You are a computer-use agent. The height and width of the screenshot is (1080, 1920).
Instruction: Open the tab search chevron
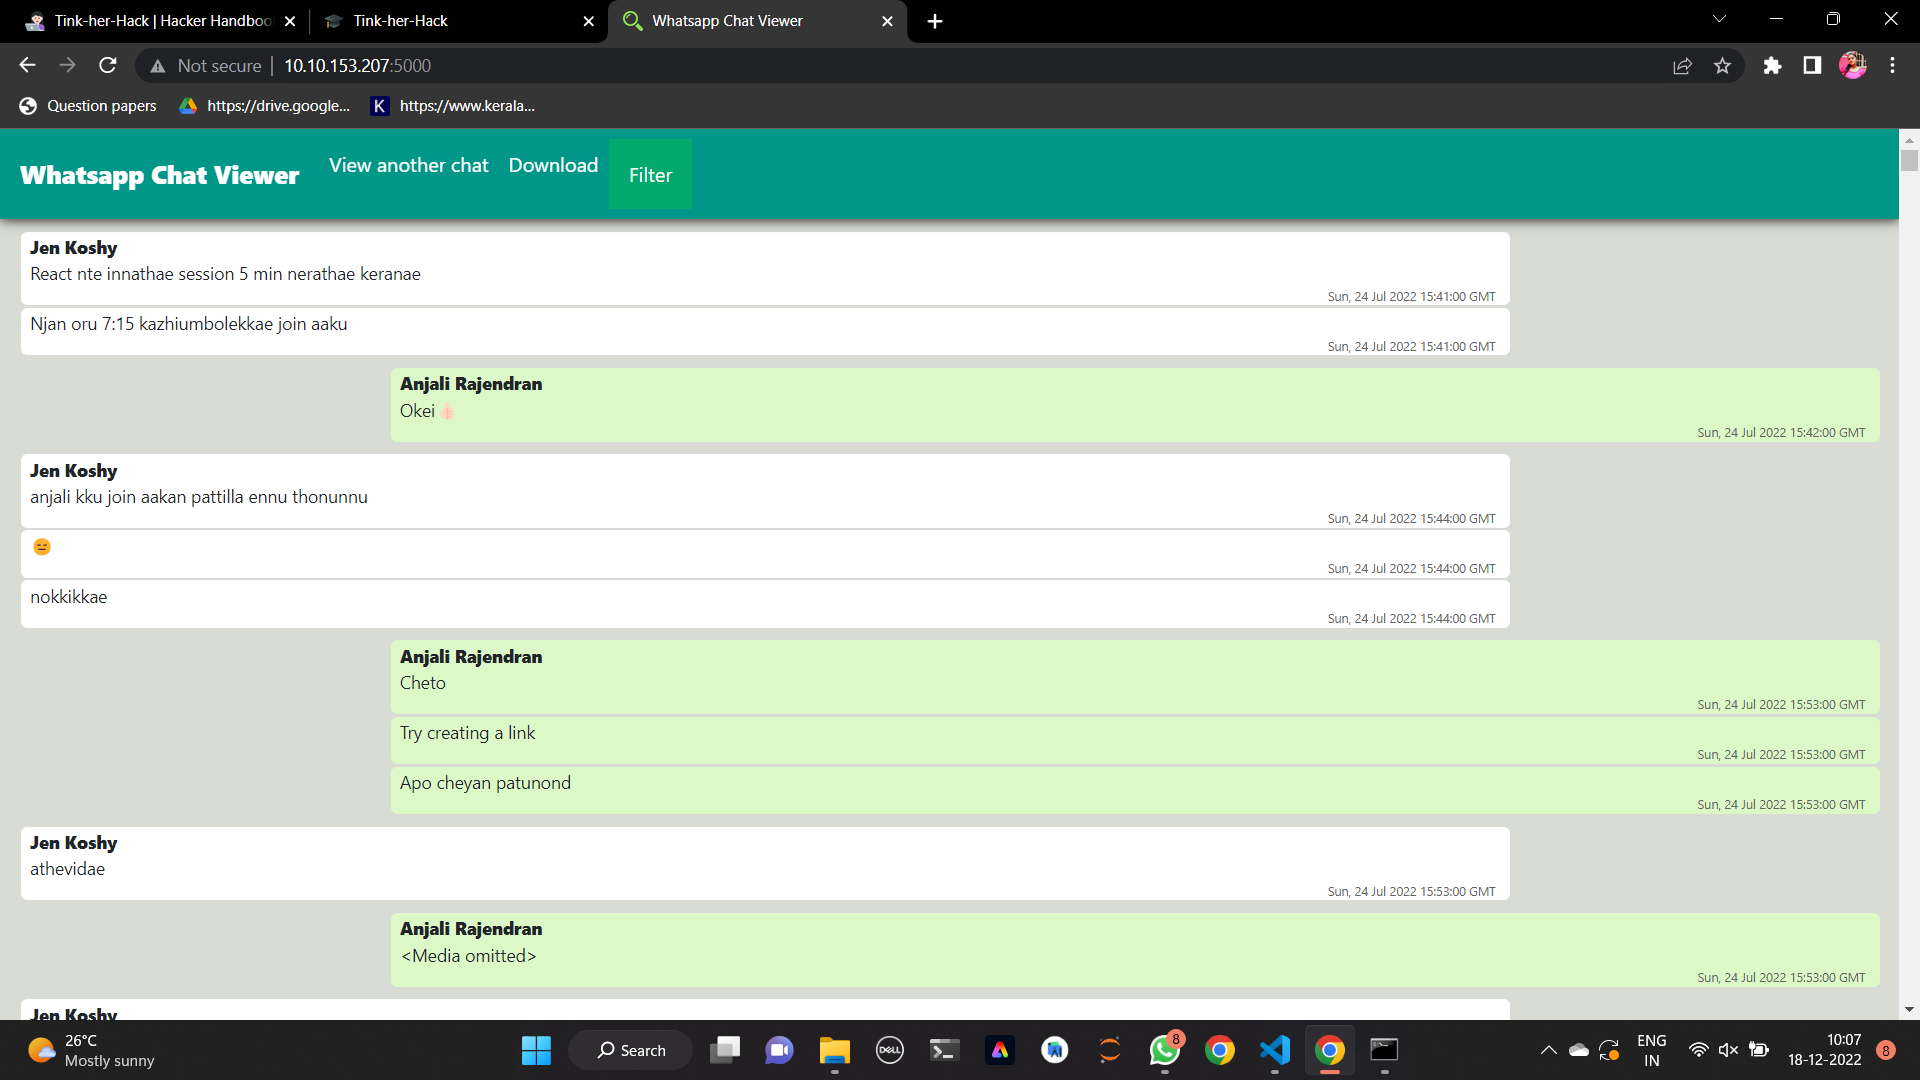pos(1718,19)
